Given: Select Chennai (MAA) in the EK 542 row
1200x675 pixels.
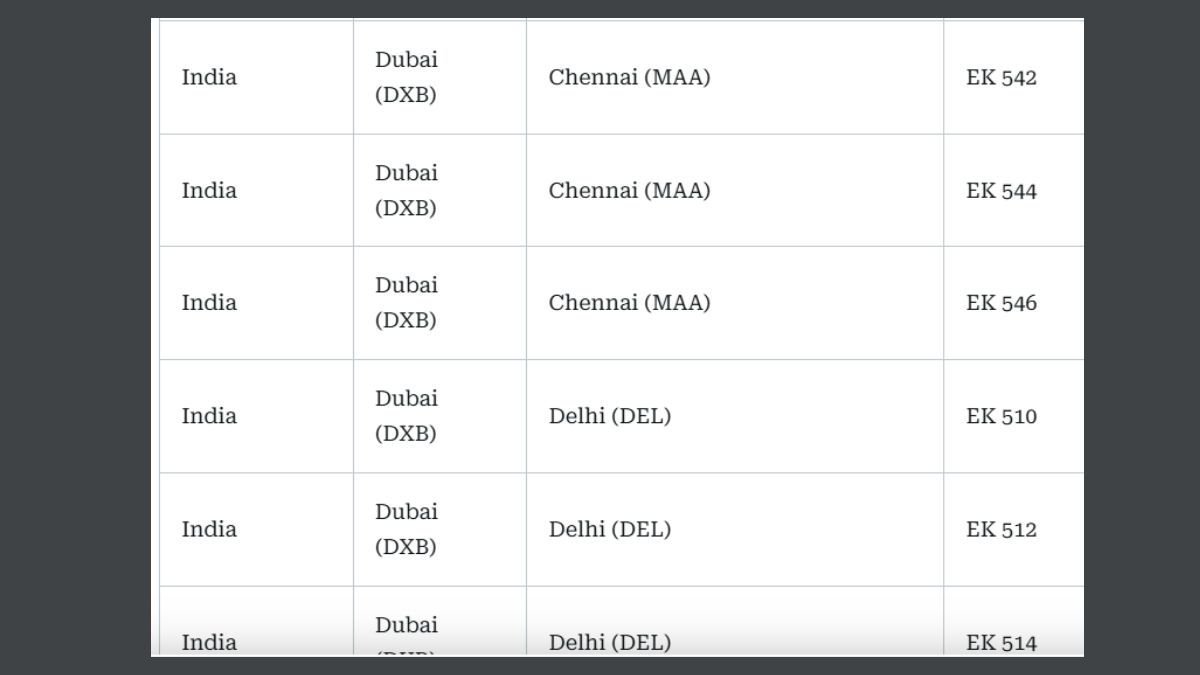Looking at the screenshot, I should (629, 78).
